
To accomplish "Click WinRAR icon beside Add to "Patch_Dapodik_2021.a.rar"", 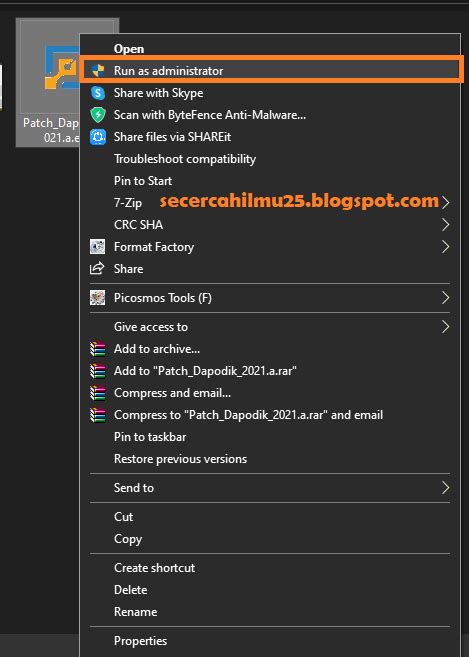I will pos(98,371).
